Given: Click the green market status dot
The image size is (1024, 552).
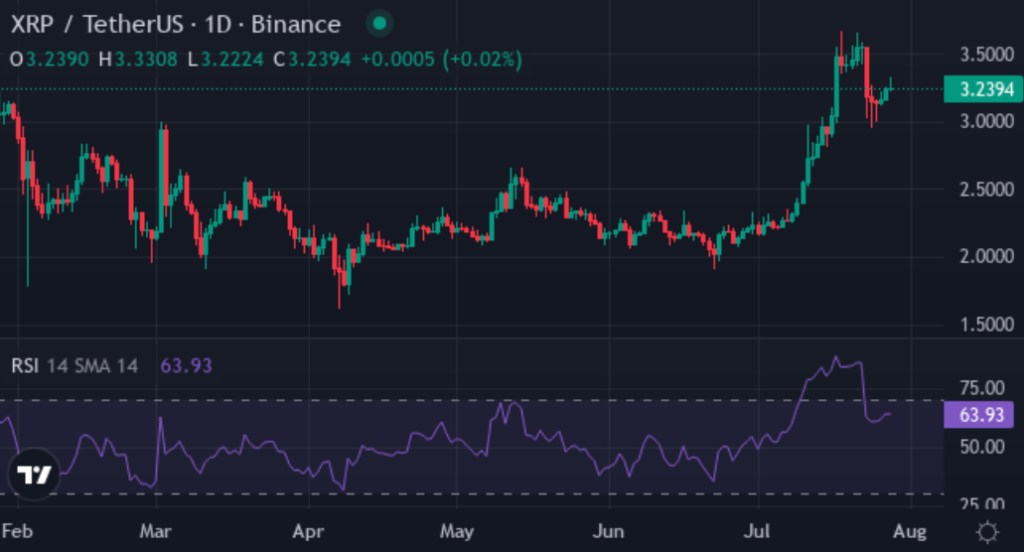Looking at the screenshot, I should (x=379, y=24).
